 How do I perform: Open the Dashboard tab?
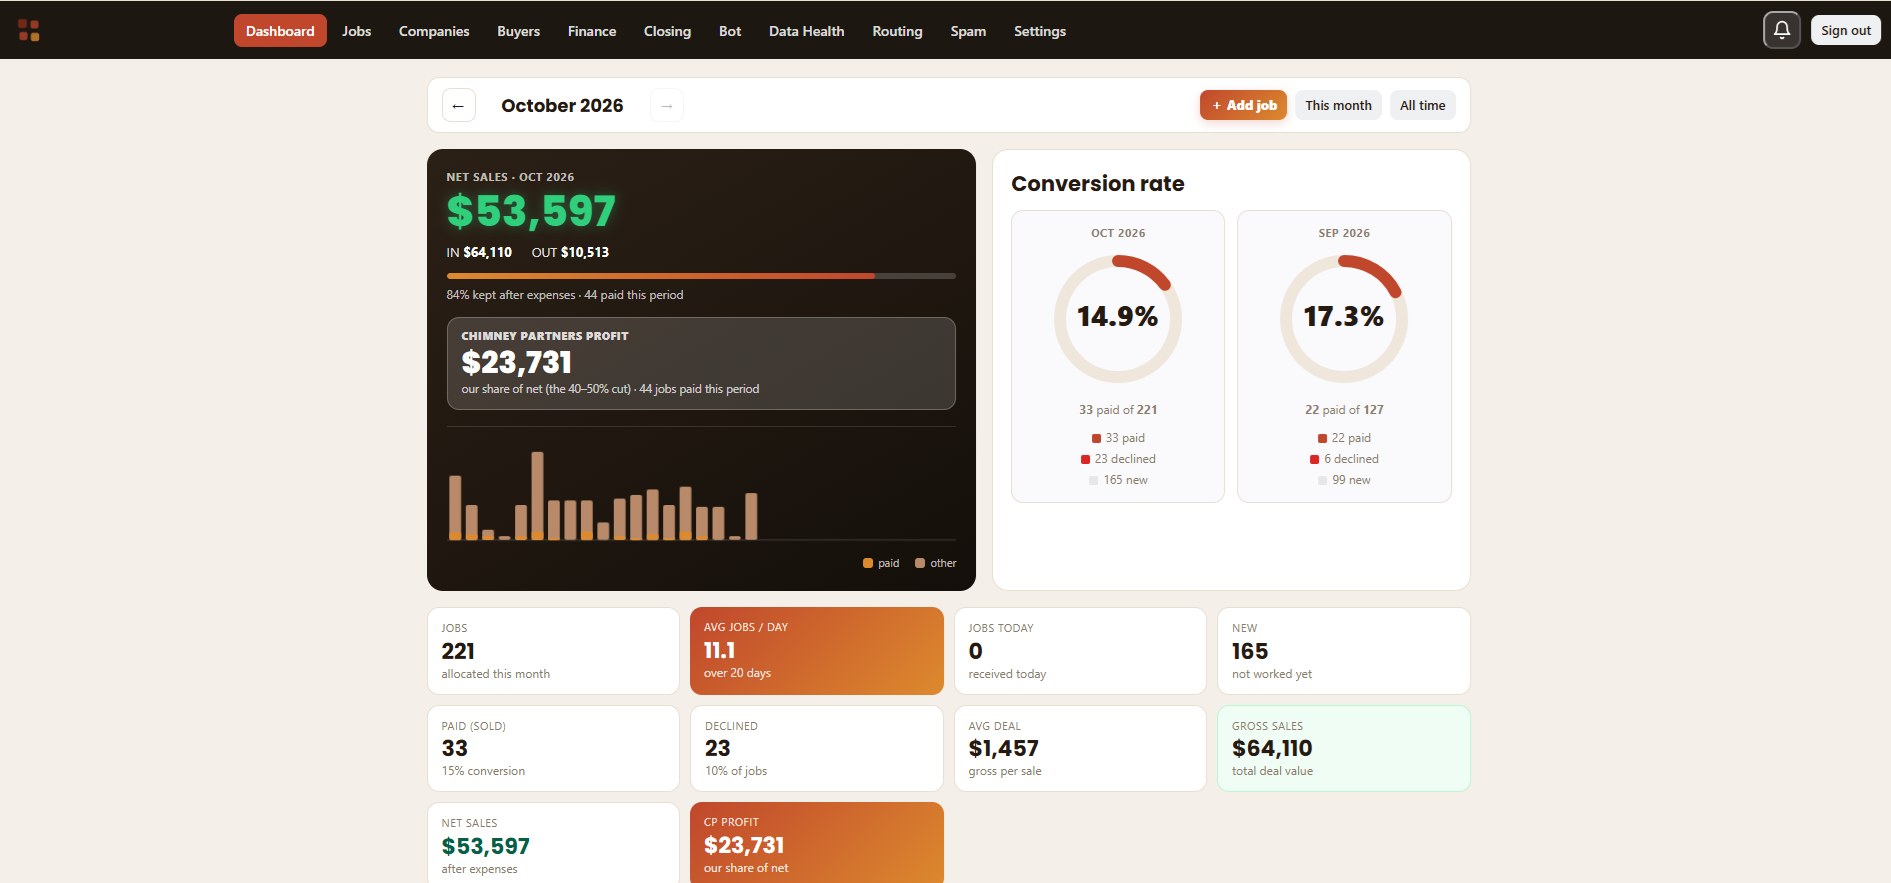coord(280,31)
